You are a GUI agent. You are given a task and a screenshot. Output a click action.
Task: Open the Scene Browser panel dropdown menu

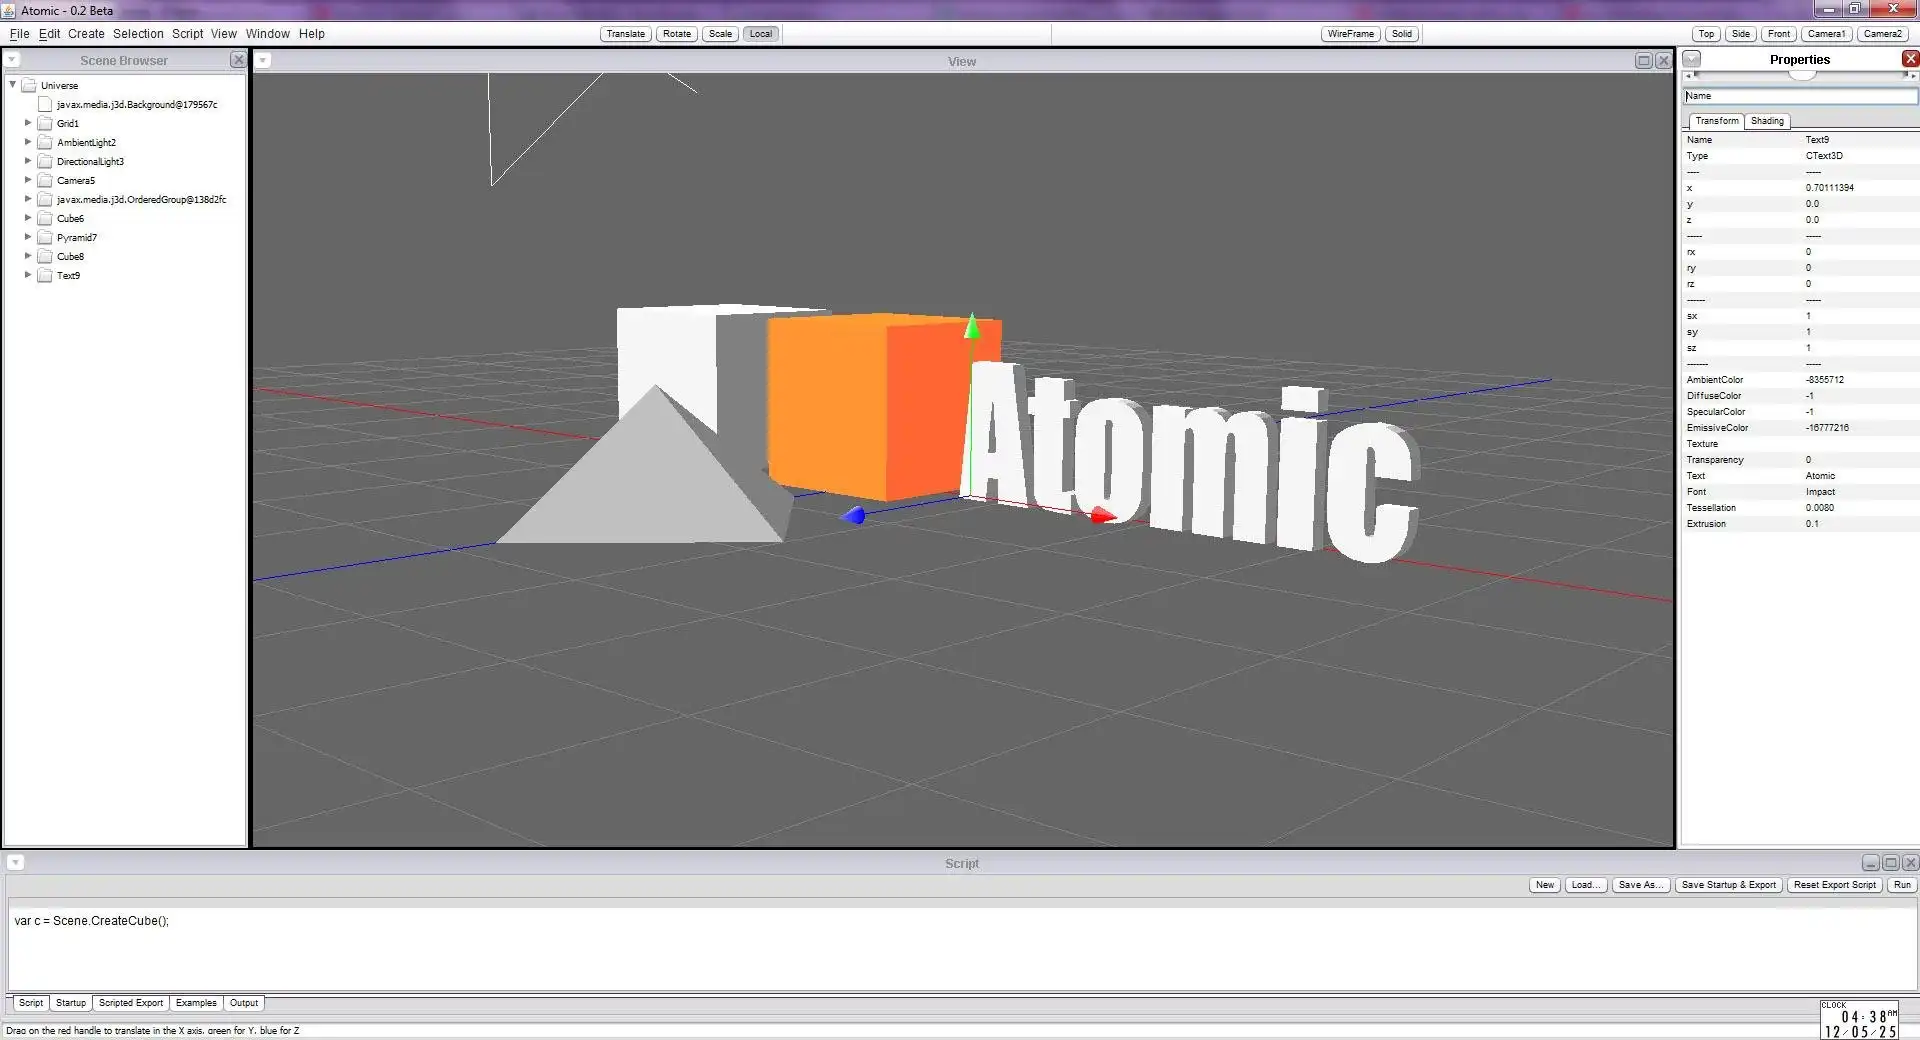12,60
